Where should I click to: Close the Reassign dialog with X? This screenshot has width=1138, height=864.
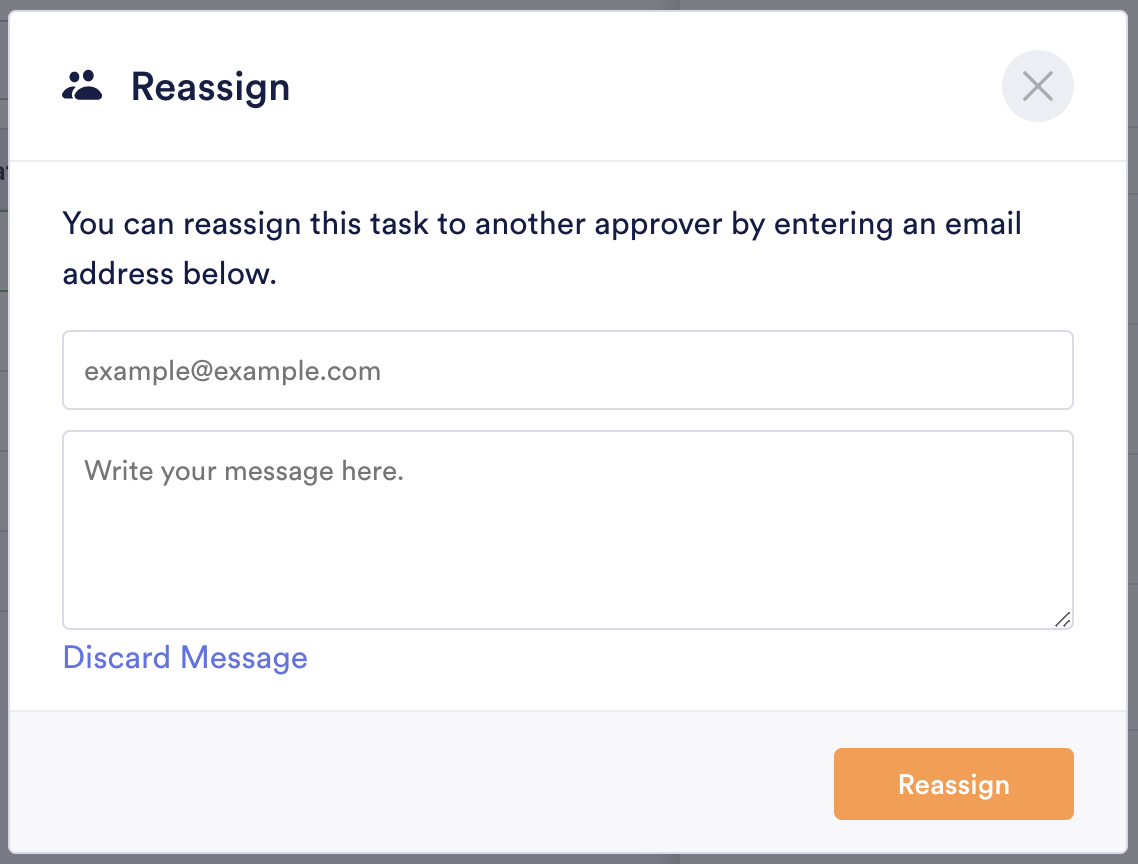[1037, 87]
